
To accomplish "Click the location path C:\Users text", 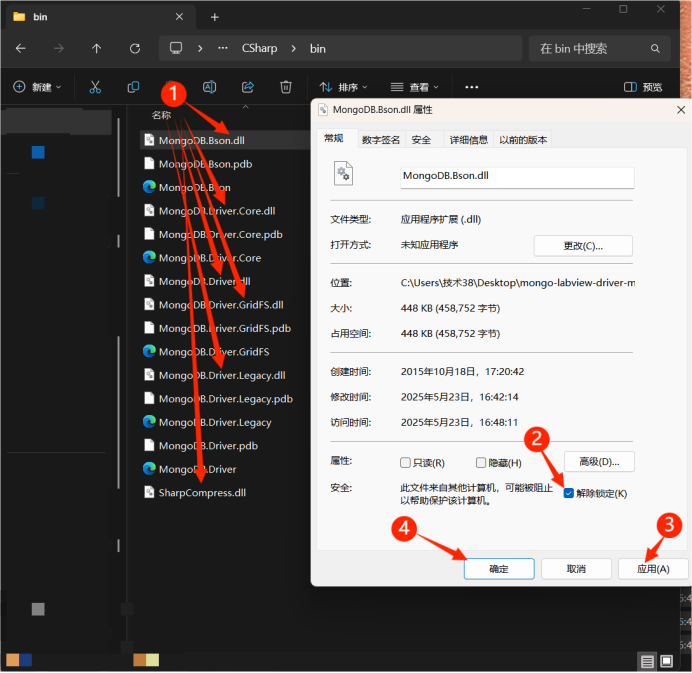I will pos(517,282).
